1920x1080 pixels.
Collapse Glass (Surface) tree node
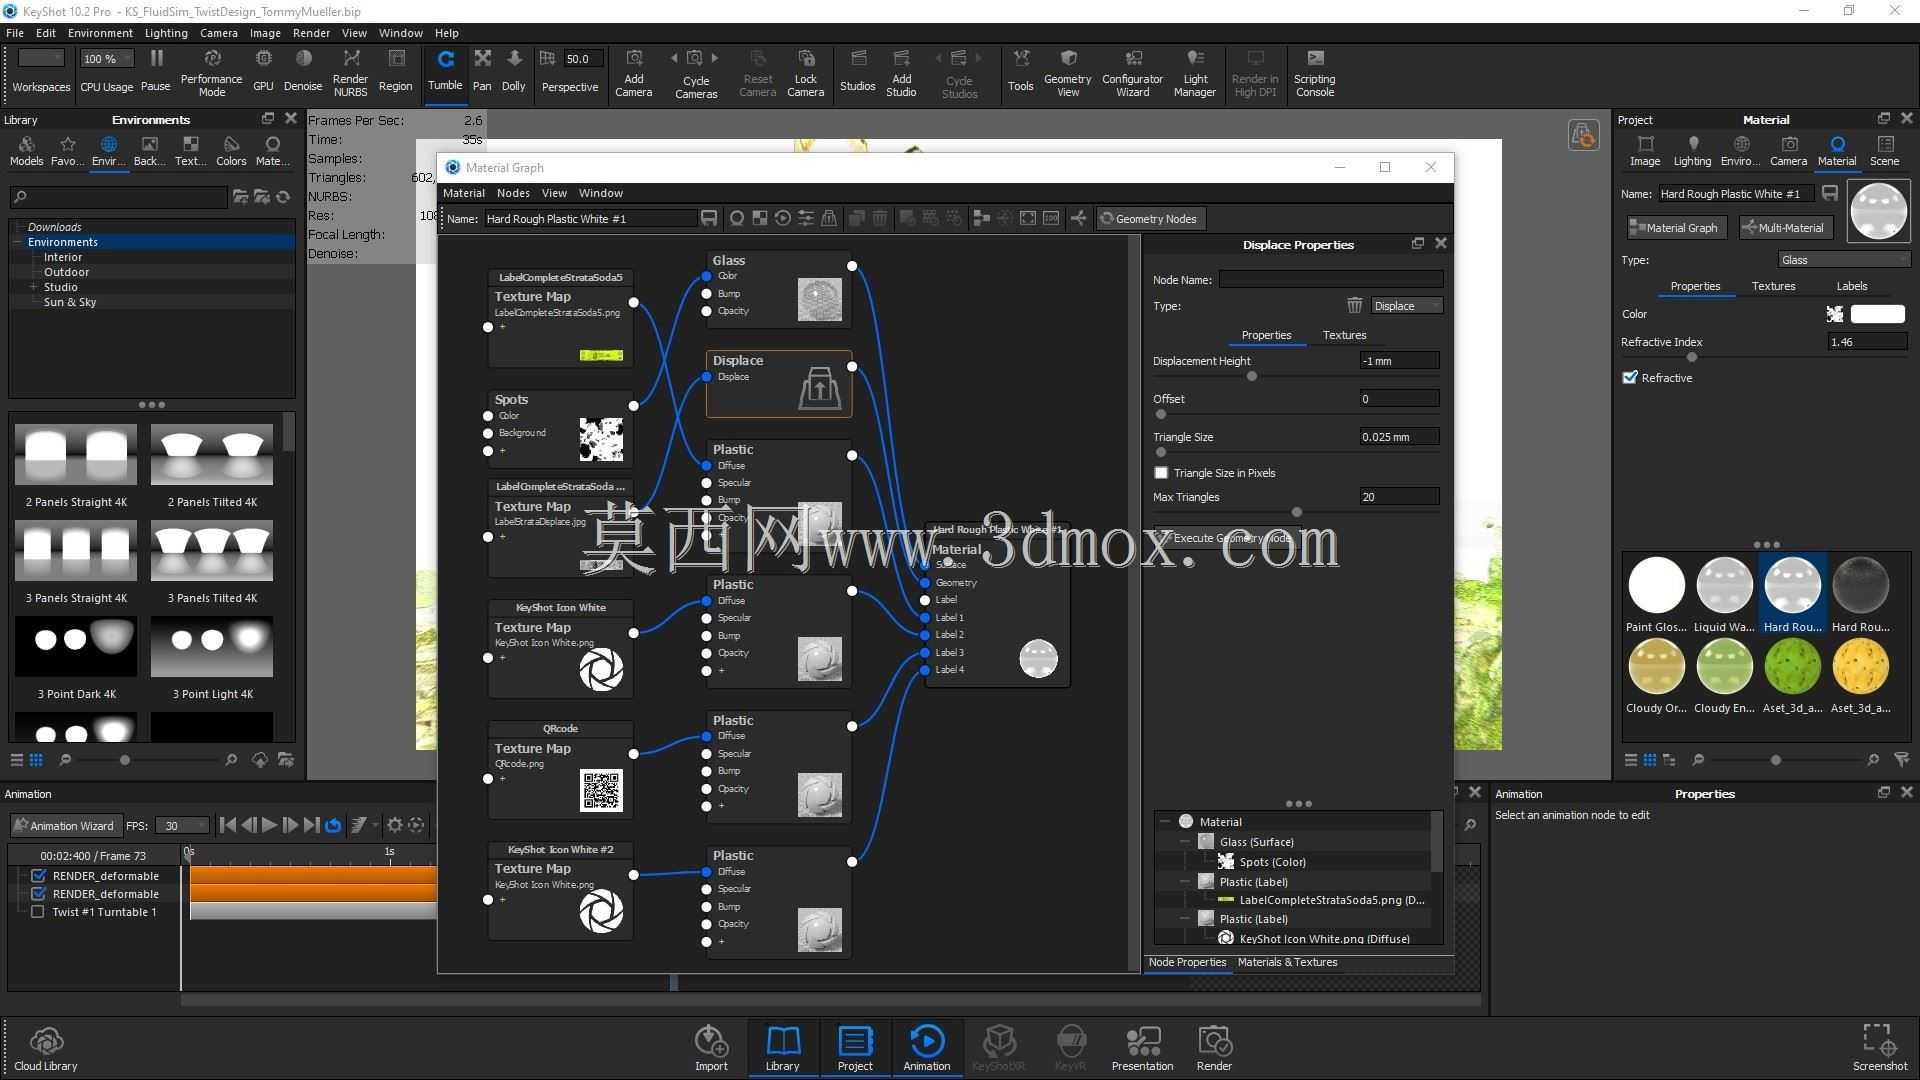click(1185, 842)
